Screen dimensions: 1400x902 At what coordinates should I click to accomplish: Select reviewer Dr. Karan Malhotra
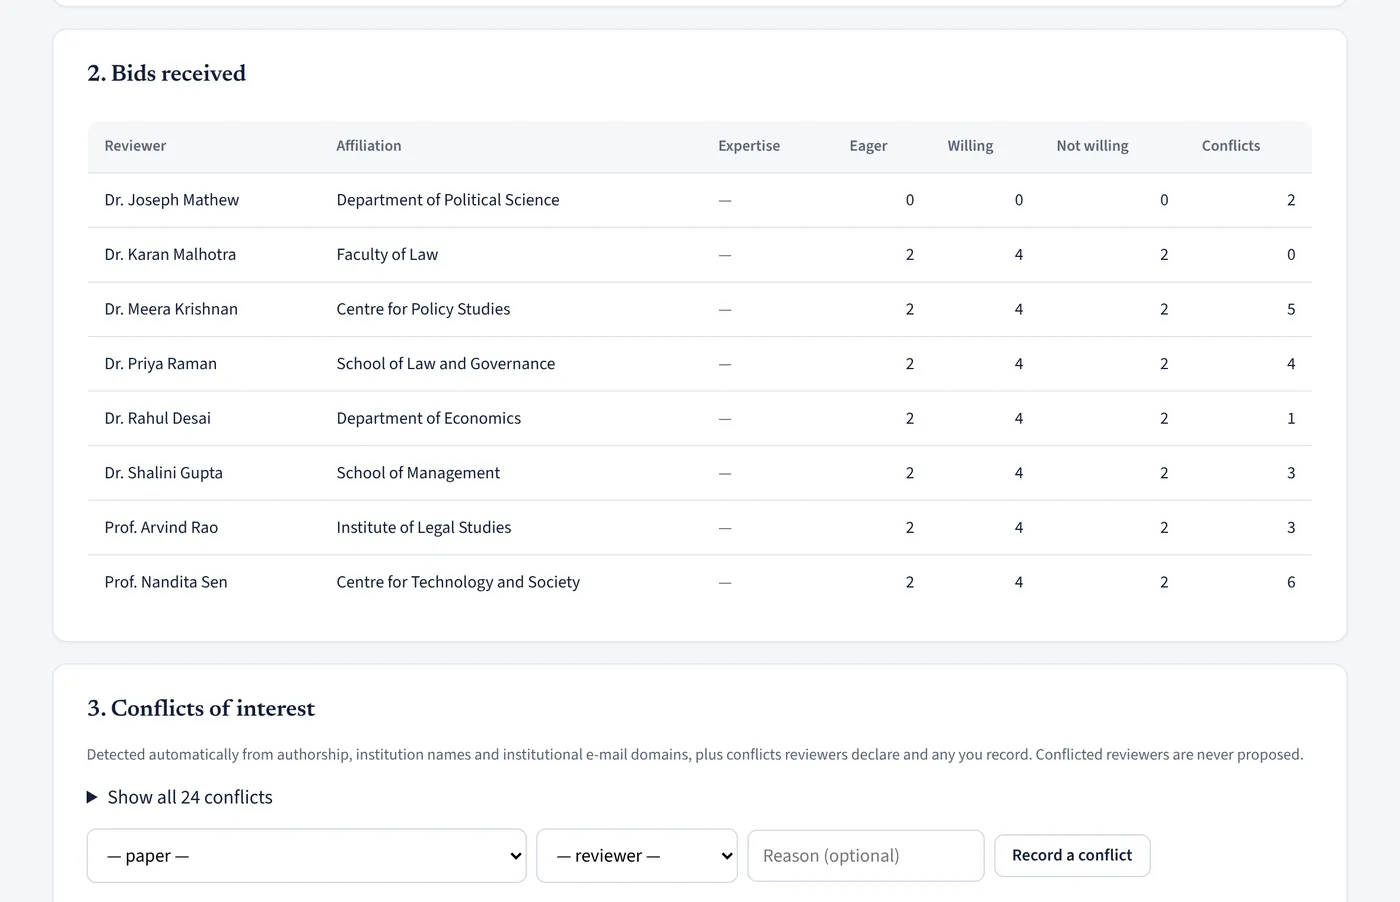(170, 255)
